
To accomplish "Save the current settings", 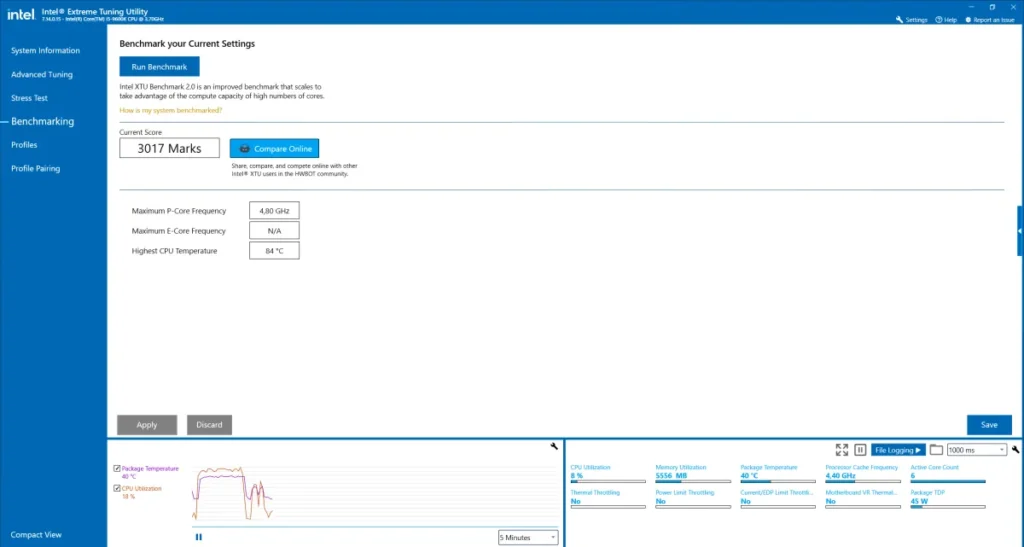I will point(989,425).
